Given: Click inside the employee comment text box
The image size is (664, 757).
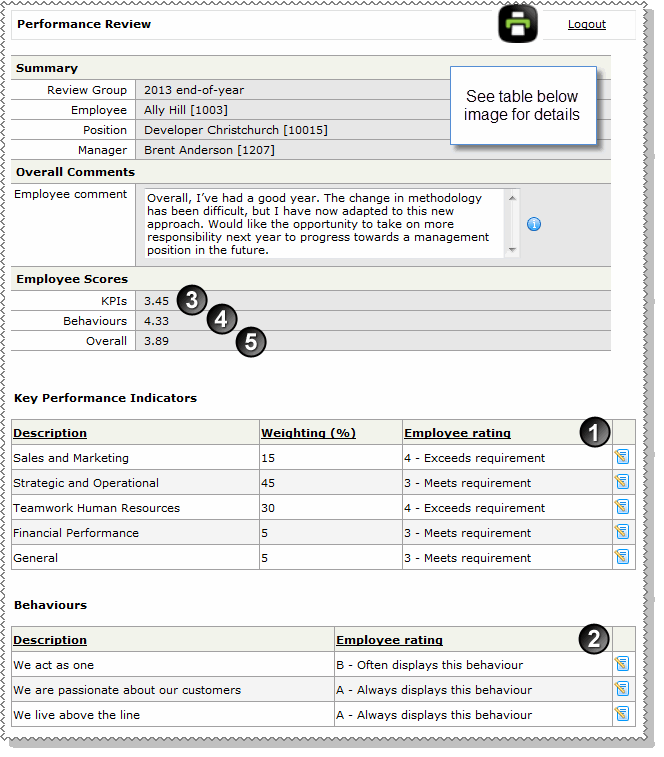Looking at the screenshot, I should [x=324, y=224].
